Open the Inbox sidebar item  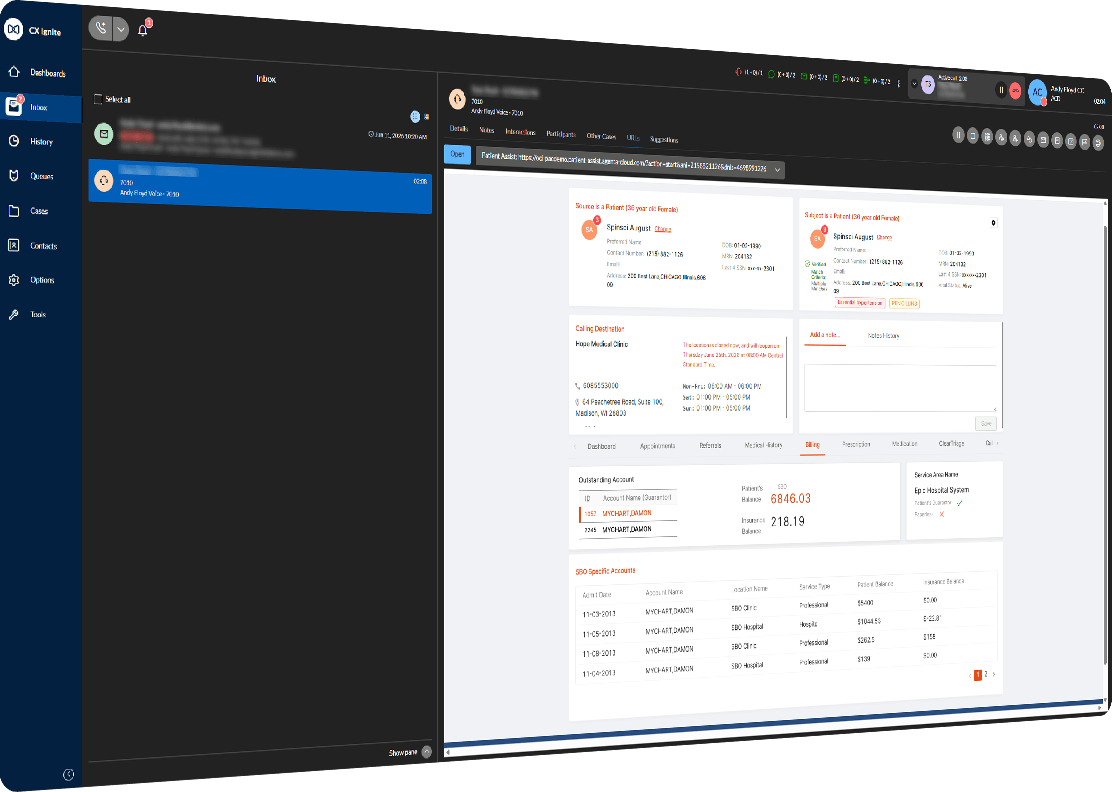[40, 107]
